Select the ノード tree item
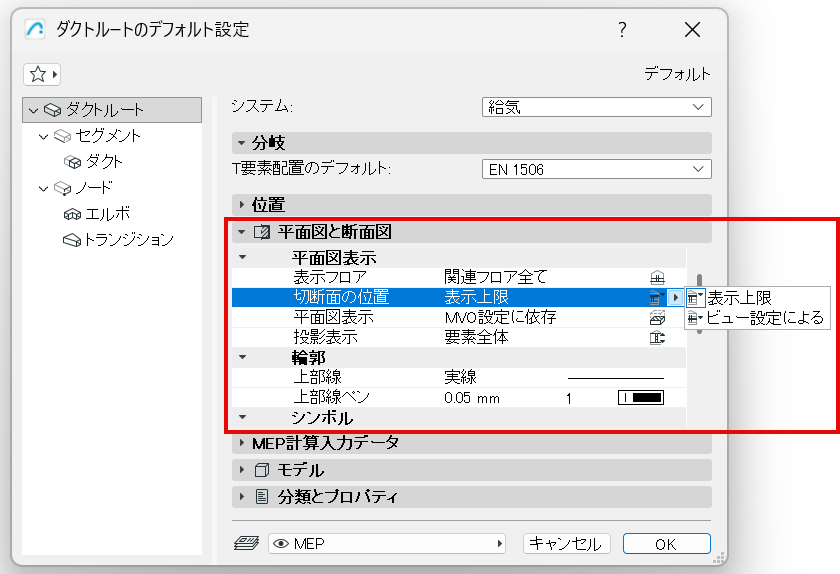Image resolution: width=840 pixels, height=574 pixels. 94,188
